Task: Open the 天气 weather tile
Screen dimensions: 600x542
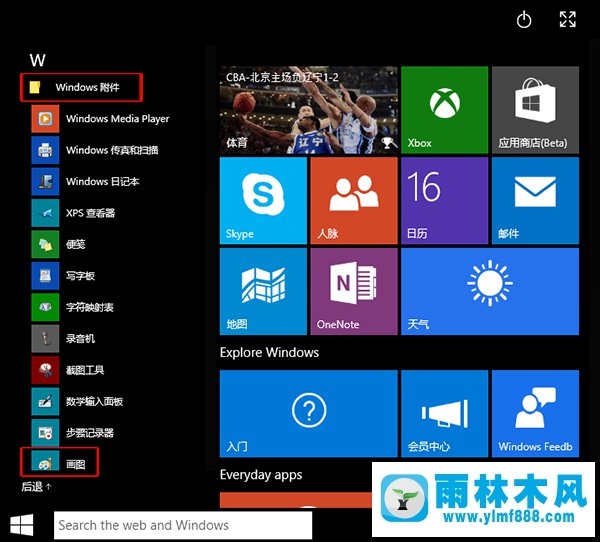Action: click(x=490, y=291)
